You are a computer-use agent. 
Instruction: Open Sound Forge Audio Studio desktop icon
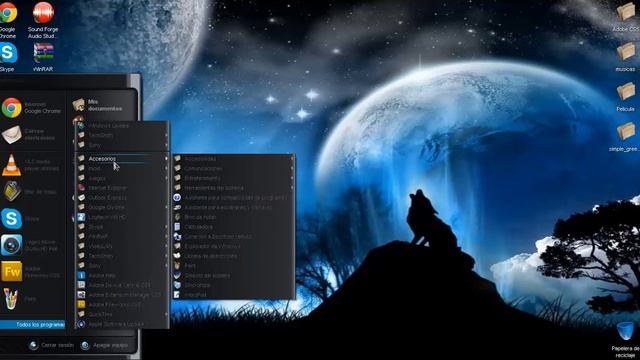pos(43,20)
